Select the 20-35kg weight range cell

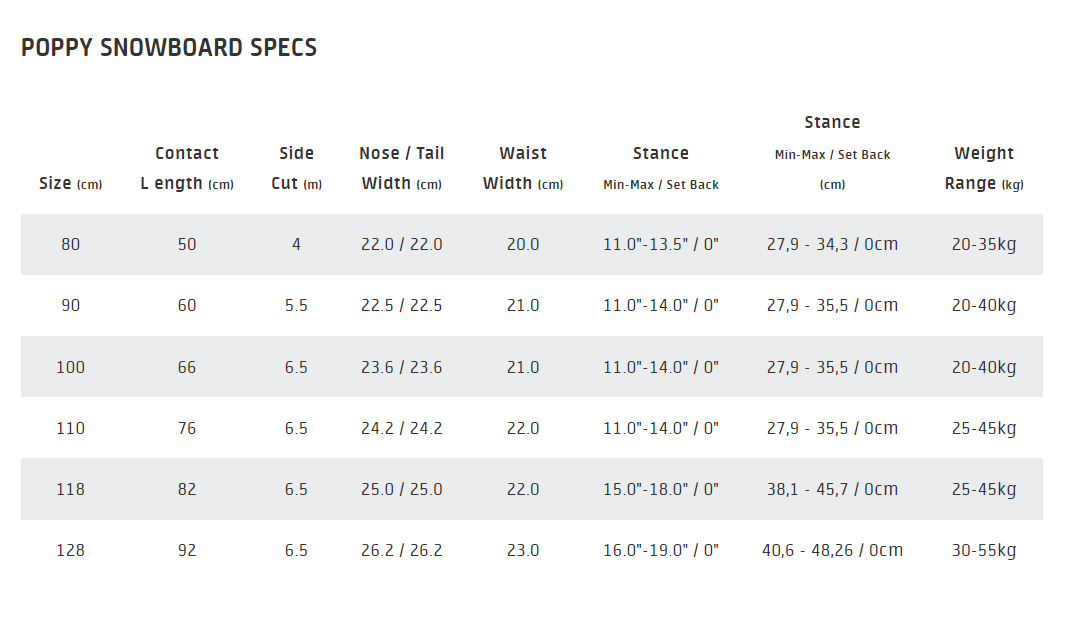point(984,244)
